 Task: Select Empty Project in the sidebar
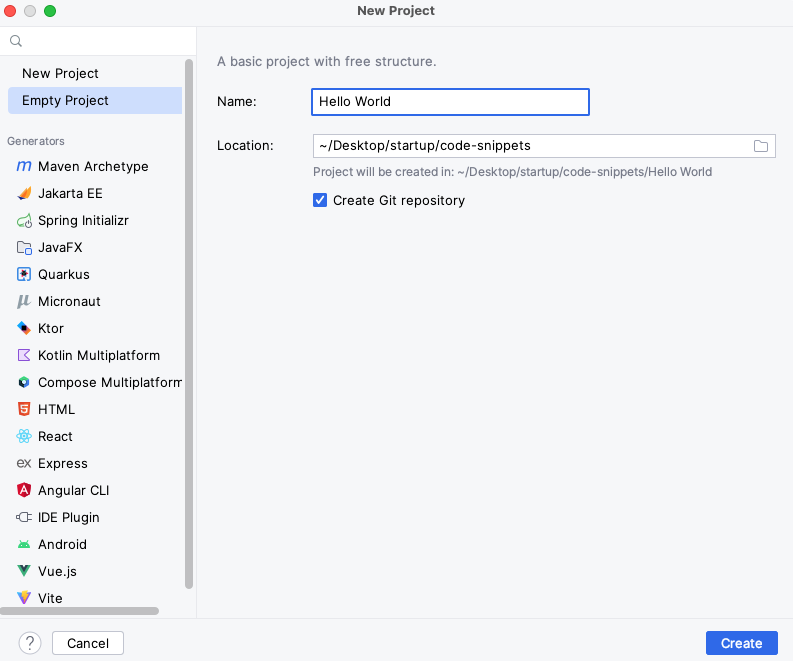tap(95, 100)
